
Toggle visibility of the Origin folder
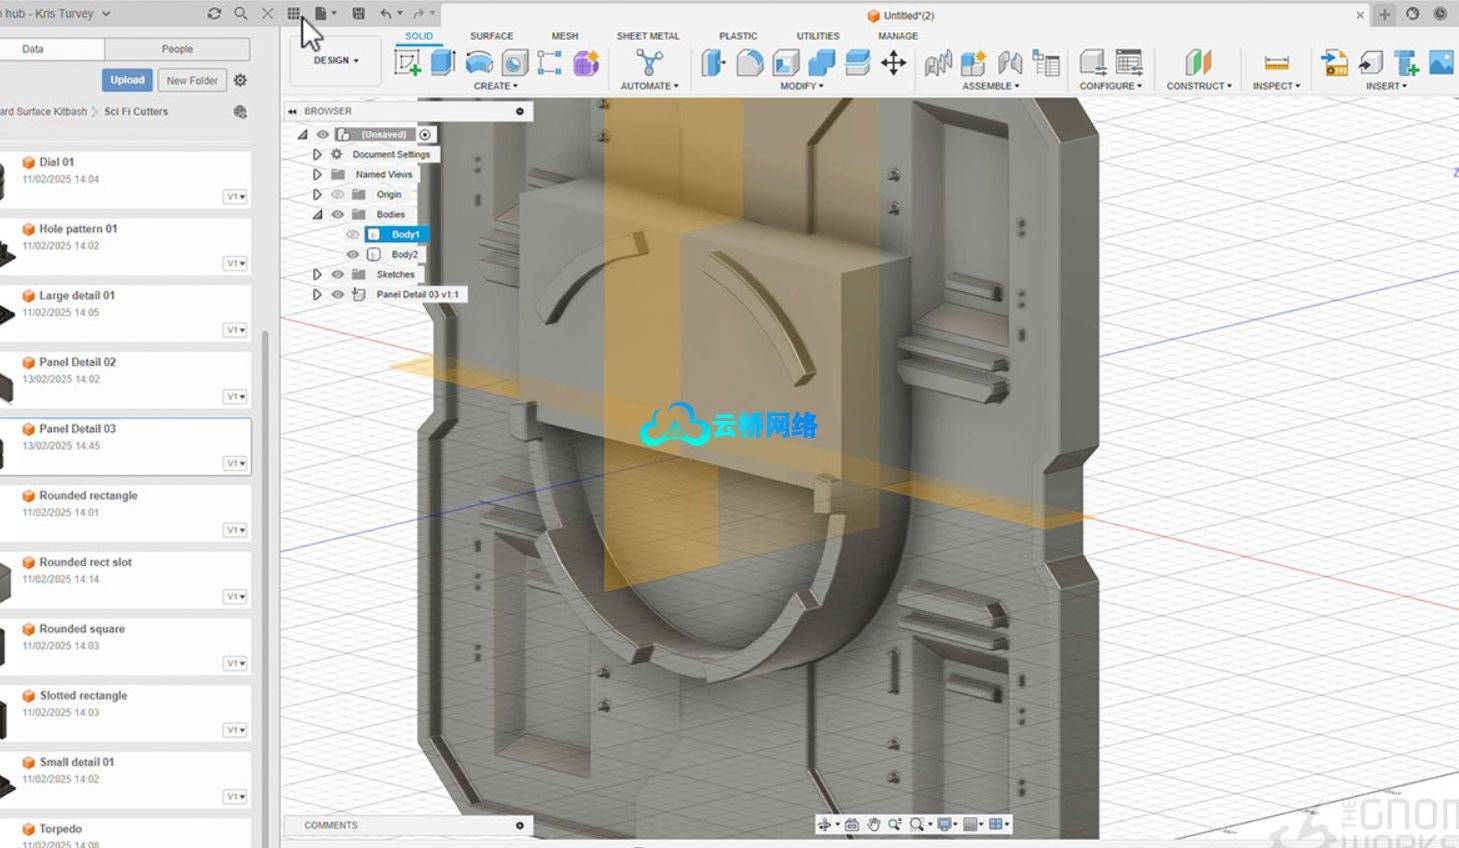coord(338,194)
